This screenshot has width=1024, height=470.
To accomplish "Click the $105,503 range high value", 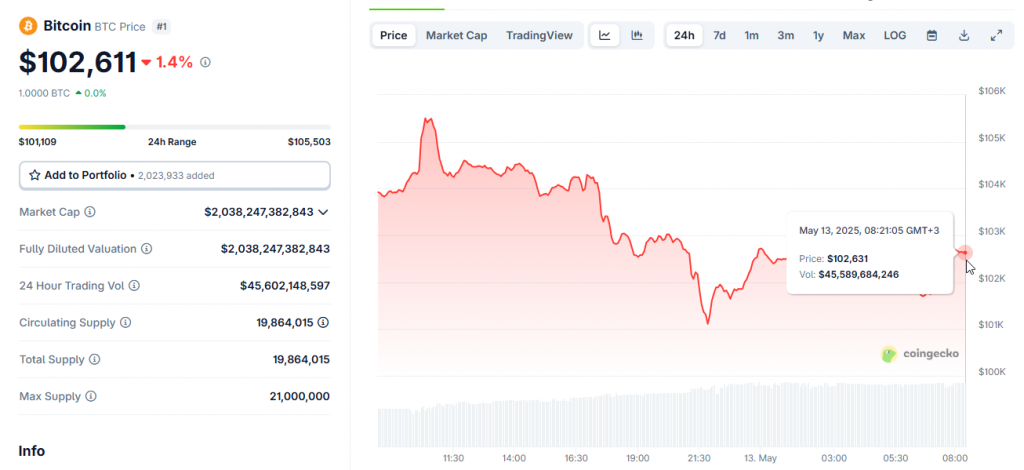I will [309, 142].
